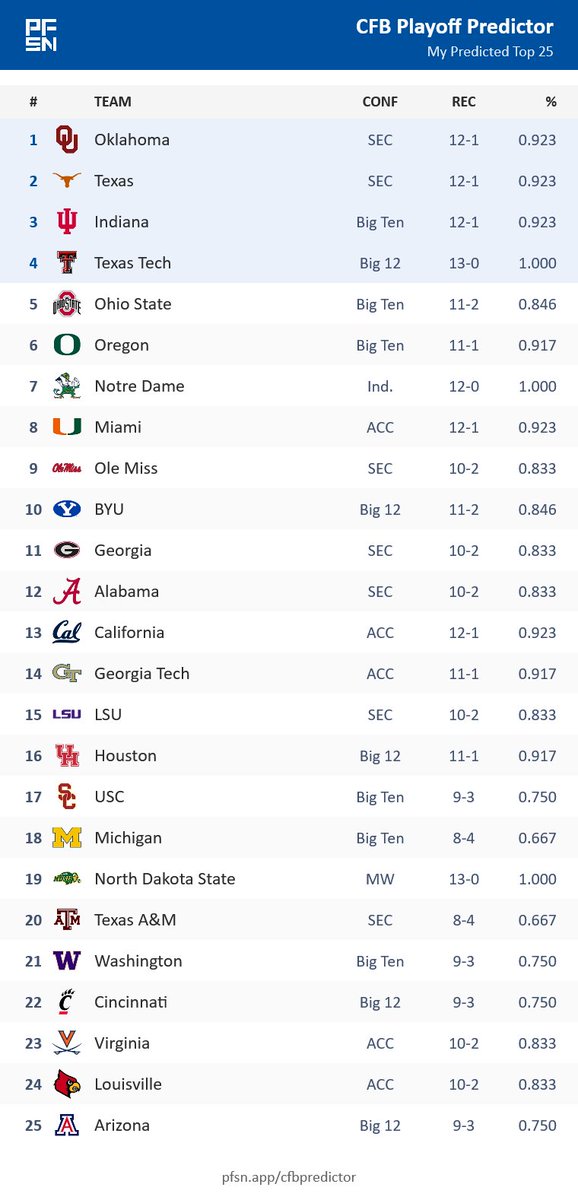Click the Michigan block M logo
Image resolution: width=578 pixels, height=1200 pixels.
pos(67,838)
